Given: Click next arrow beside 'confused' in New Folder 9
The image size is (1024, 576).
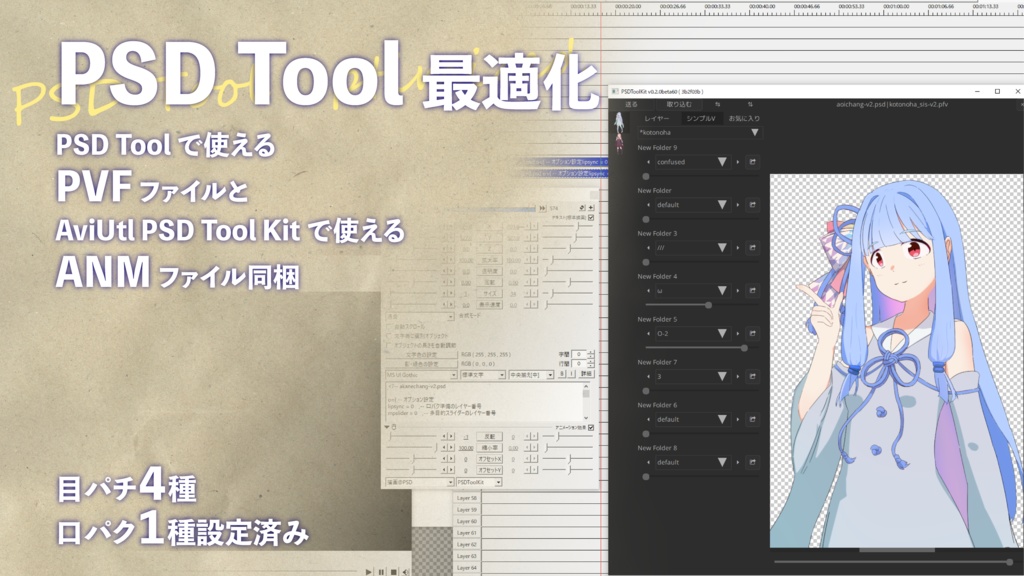Looking at the screenshot, I should tap(738, 162).
